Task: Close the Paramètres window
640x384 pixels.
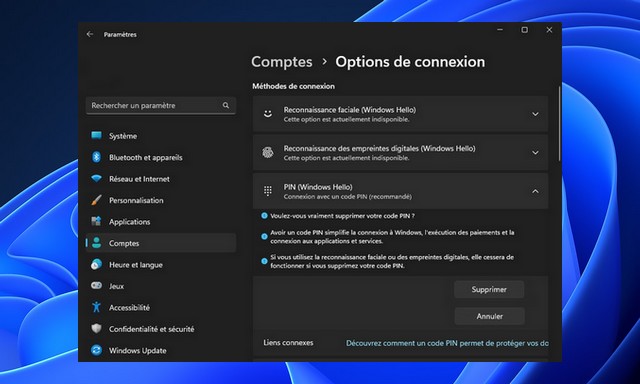Action: click(549, 30)
